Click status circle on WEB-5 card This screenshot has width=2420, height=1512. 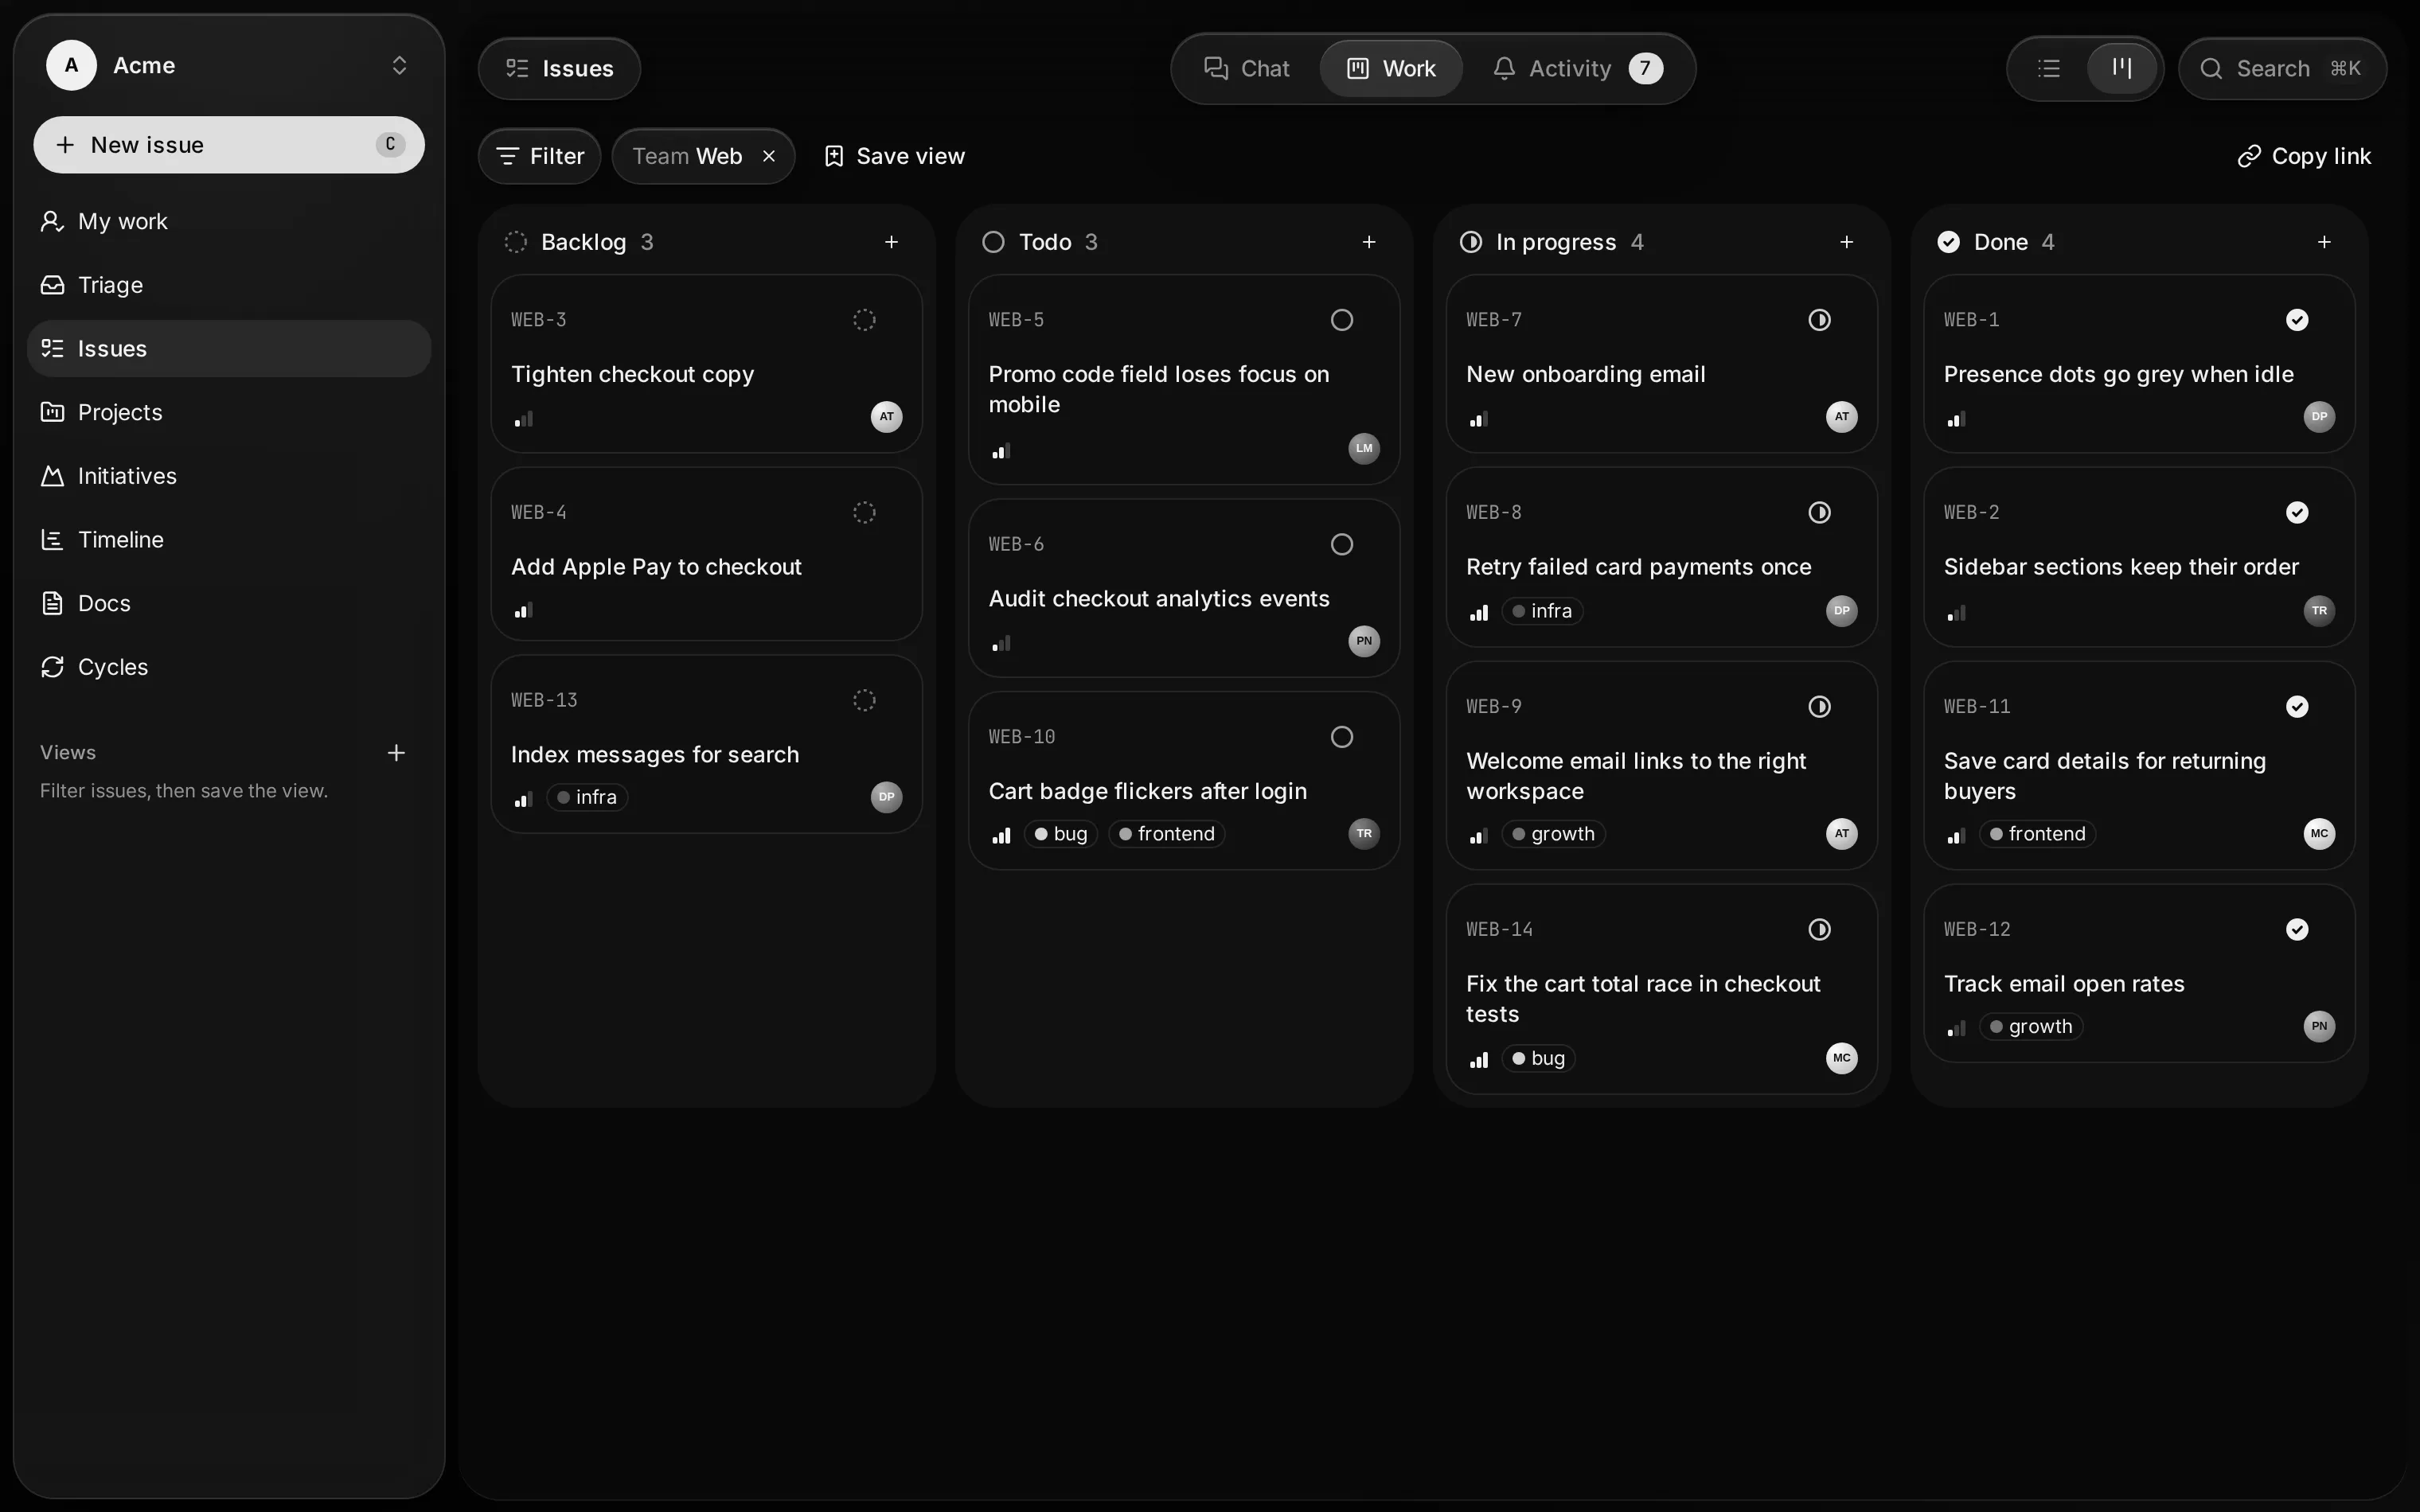[x=1342, y=320]
